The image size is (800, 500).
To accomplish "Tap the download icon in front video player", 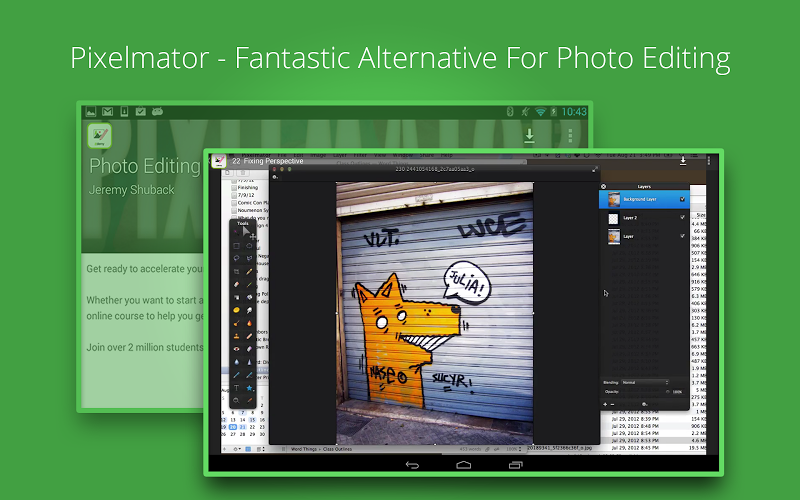I will [x=683, y=161].
